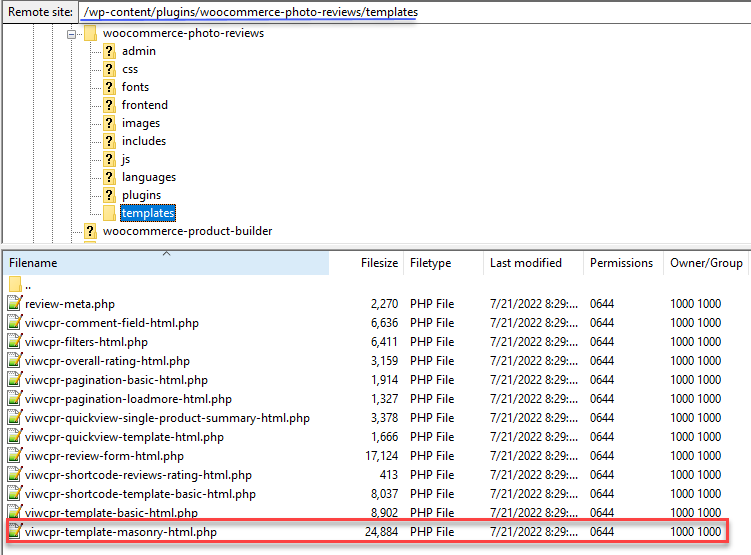
Task: Select the js folder icon
Action: [x=110, y=159]
